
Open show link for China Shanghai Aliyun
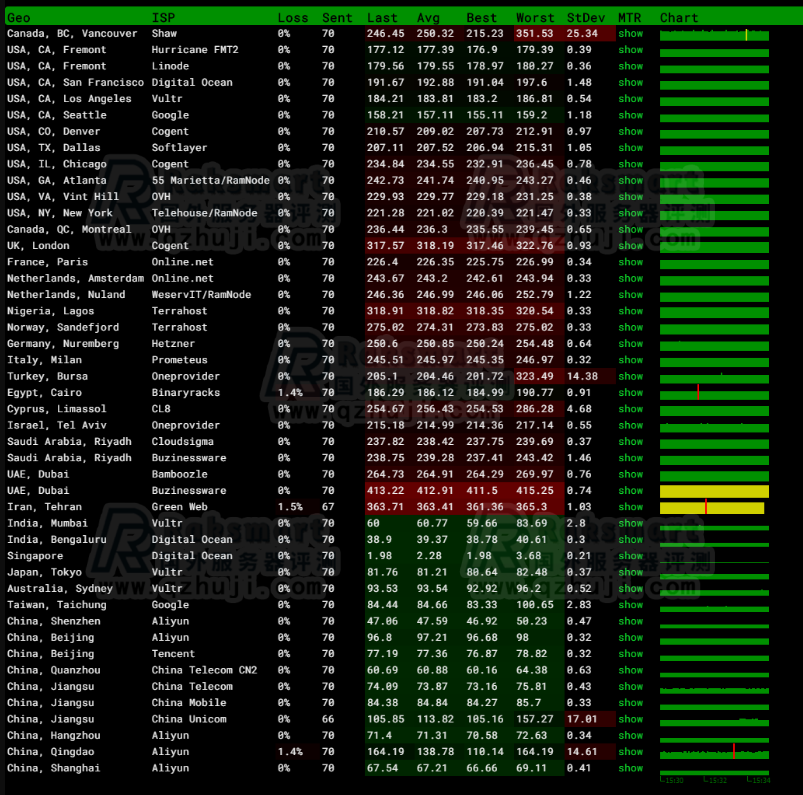pyautogui.click(x=630, y=768)
